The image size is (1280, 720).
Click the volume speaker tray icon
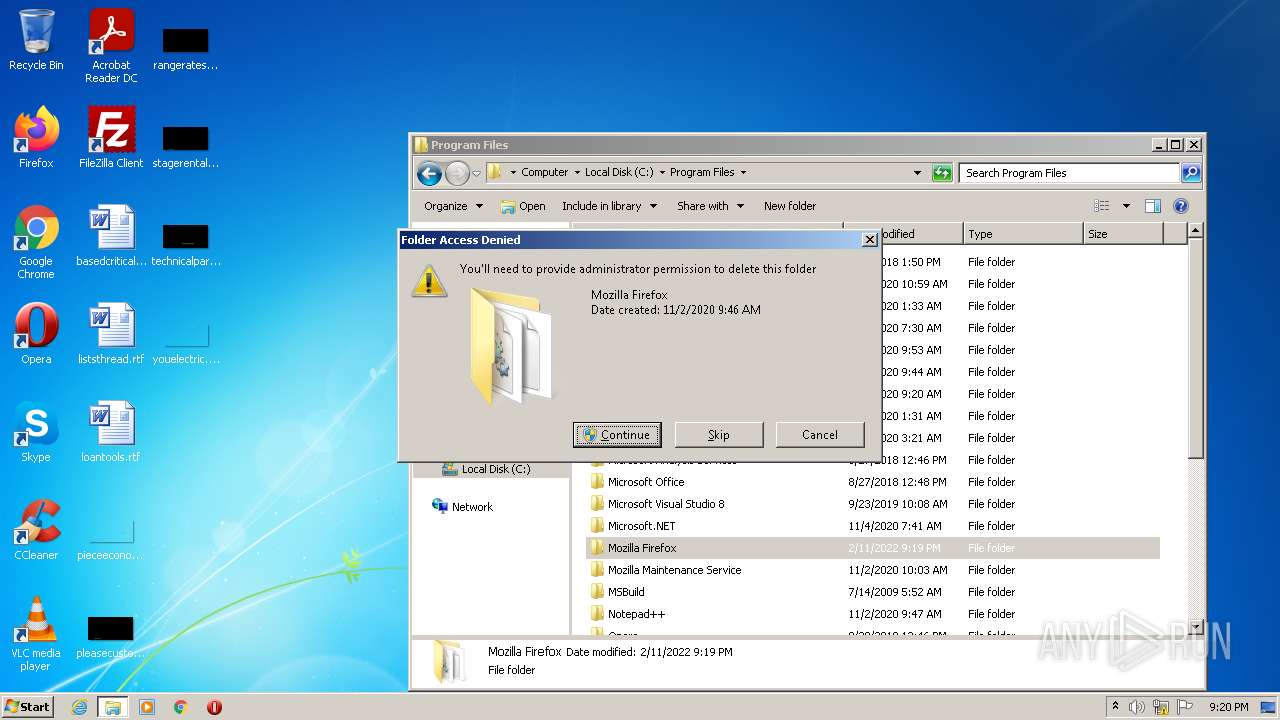tap(1137, 707)
